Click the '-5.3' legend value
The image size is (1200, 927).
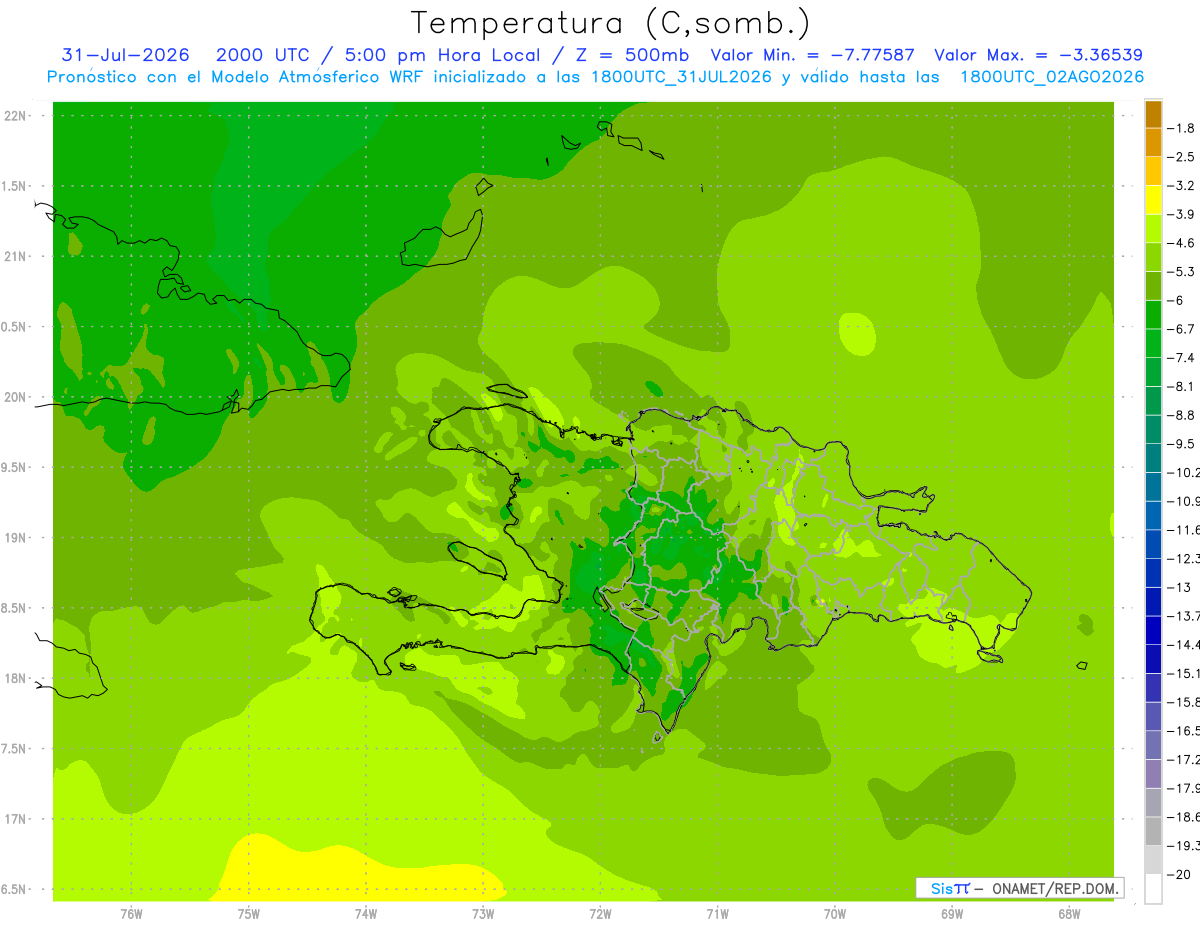coord(1181,272)
